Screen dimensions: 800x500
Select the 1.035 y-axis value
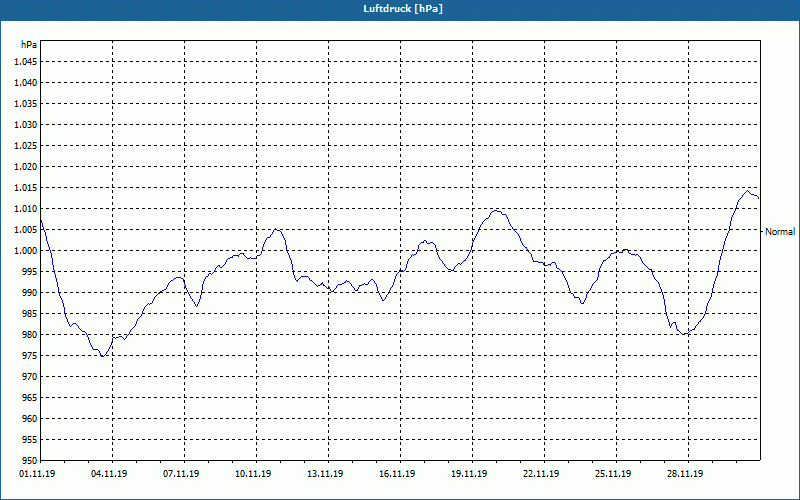[x=27, y=104]
